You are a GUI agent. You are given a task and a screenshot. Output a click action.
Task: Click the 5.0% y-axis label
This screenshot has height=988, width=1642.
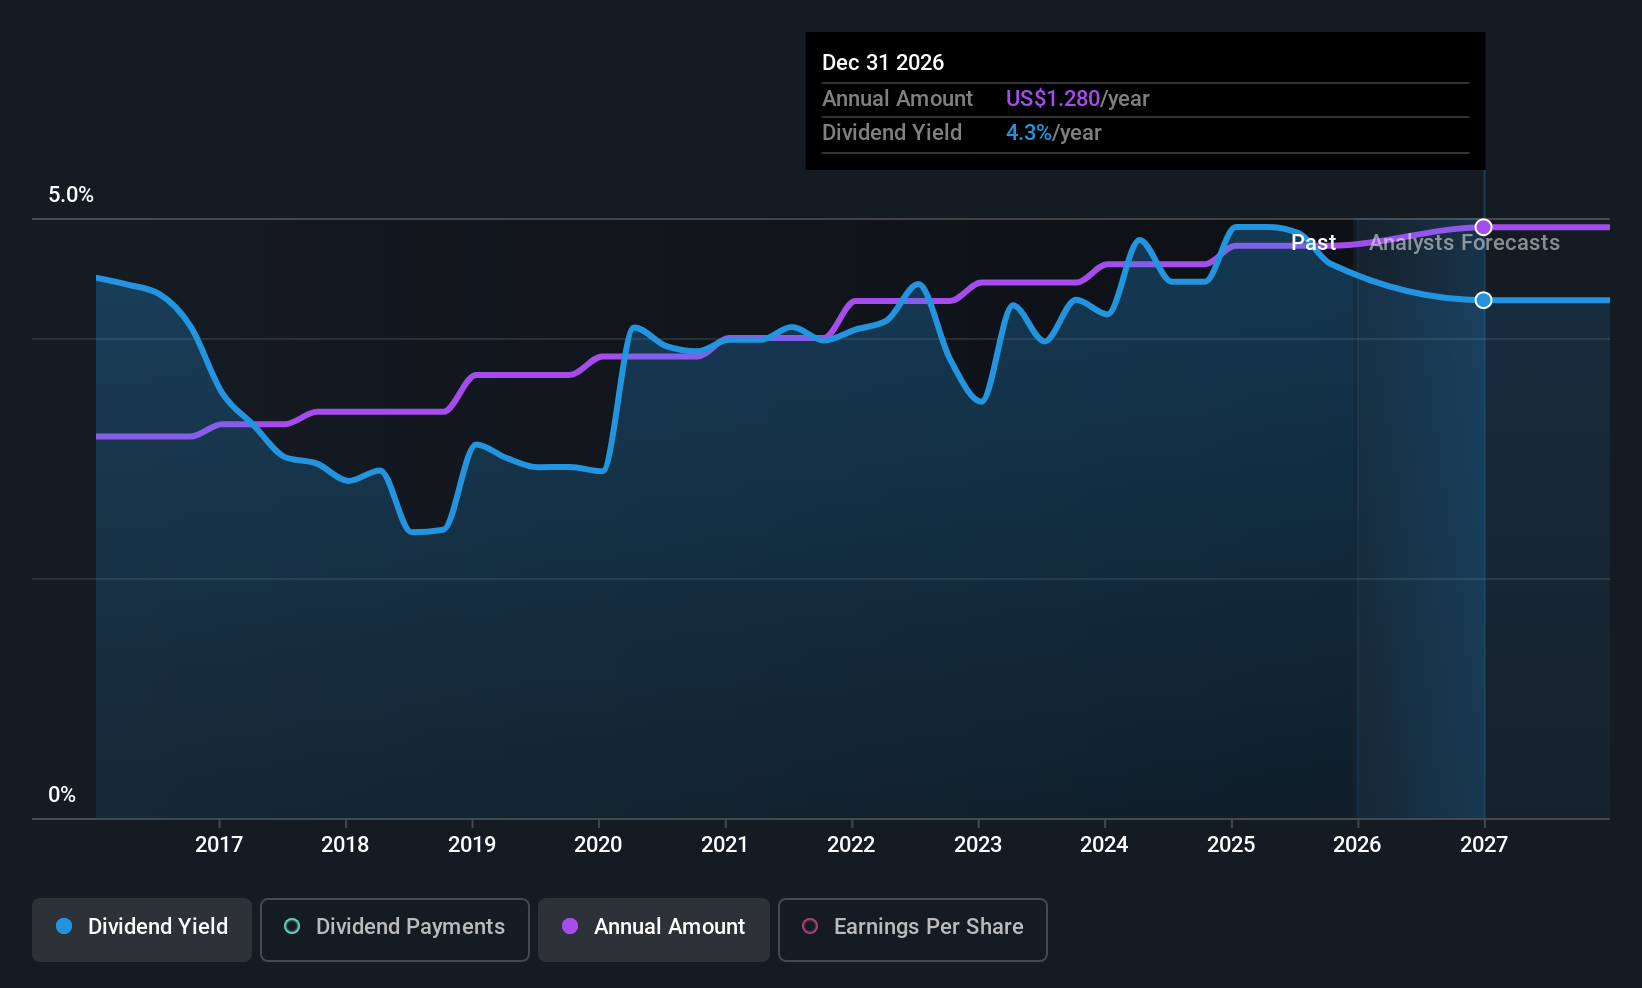(x=71, y=195)
